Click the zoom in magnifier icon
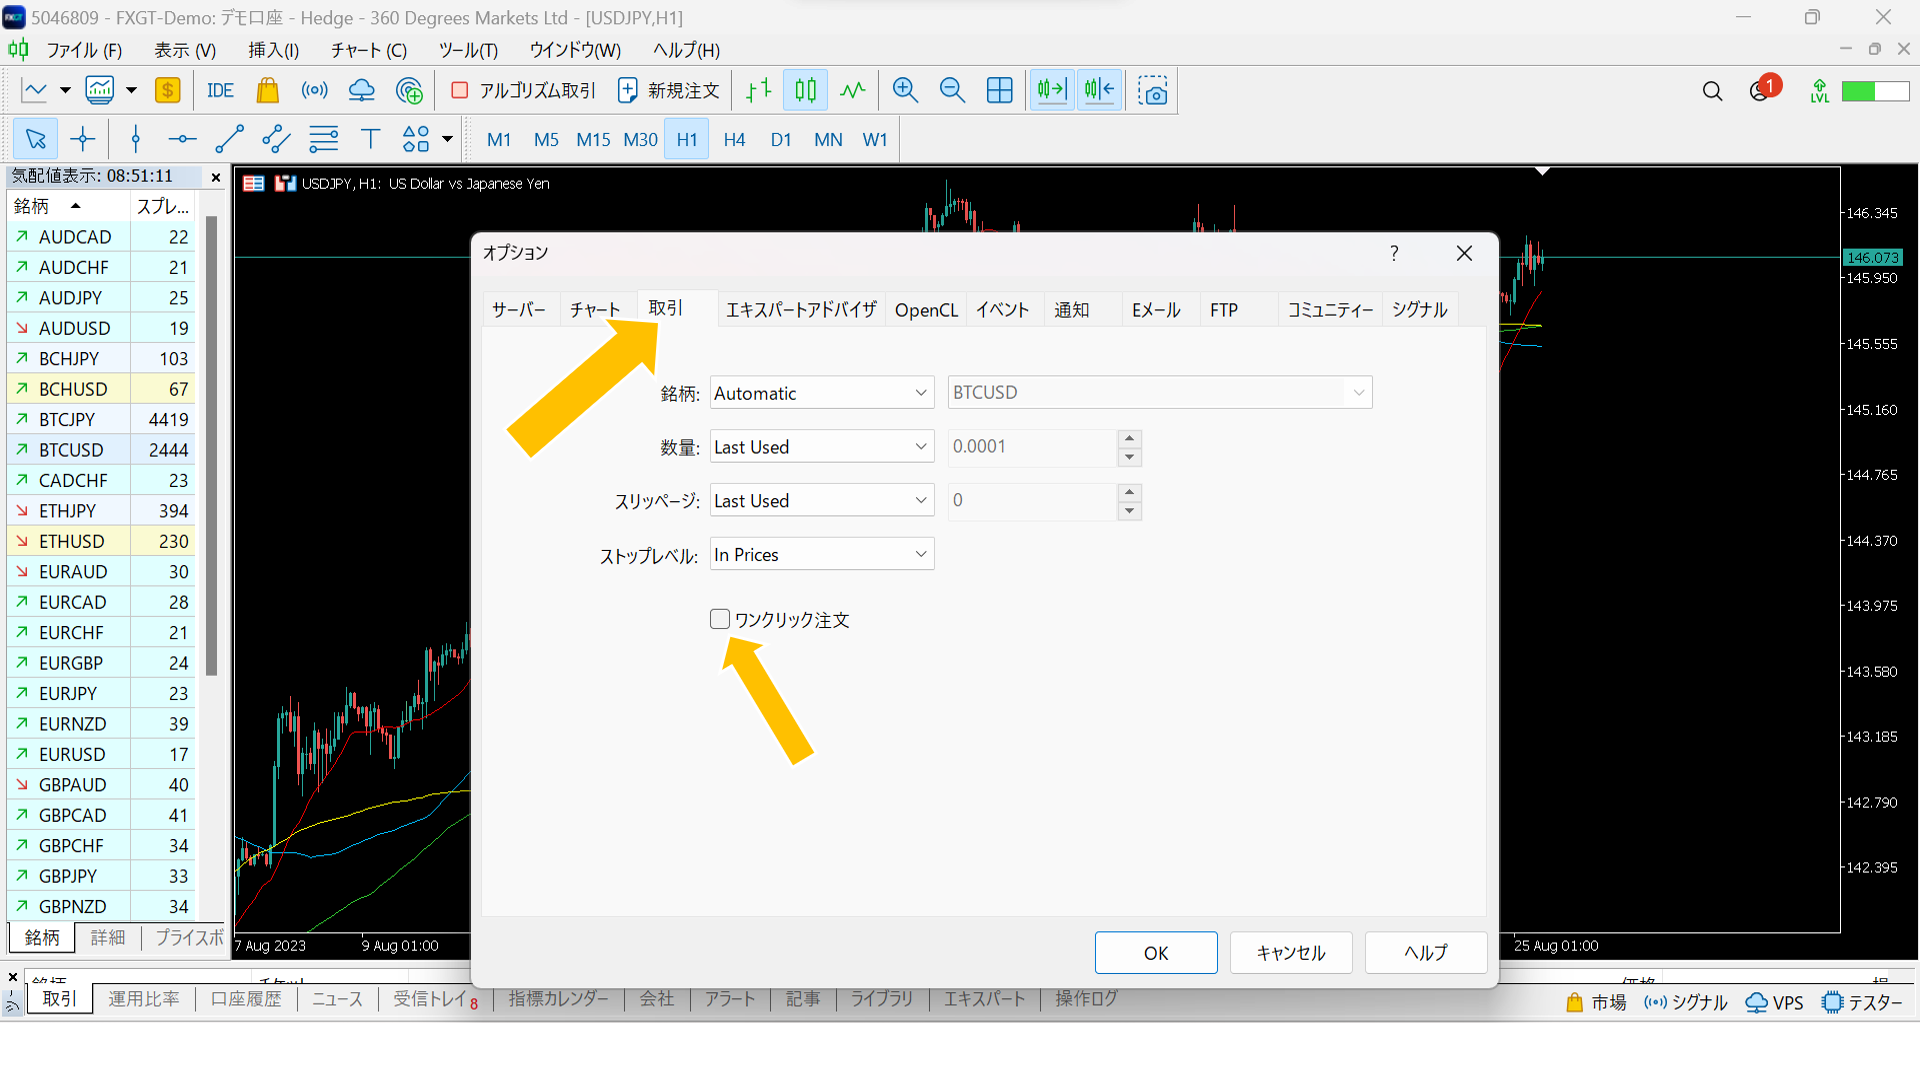 [x=905, y=91]
